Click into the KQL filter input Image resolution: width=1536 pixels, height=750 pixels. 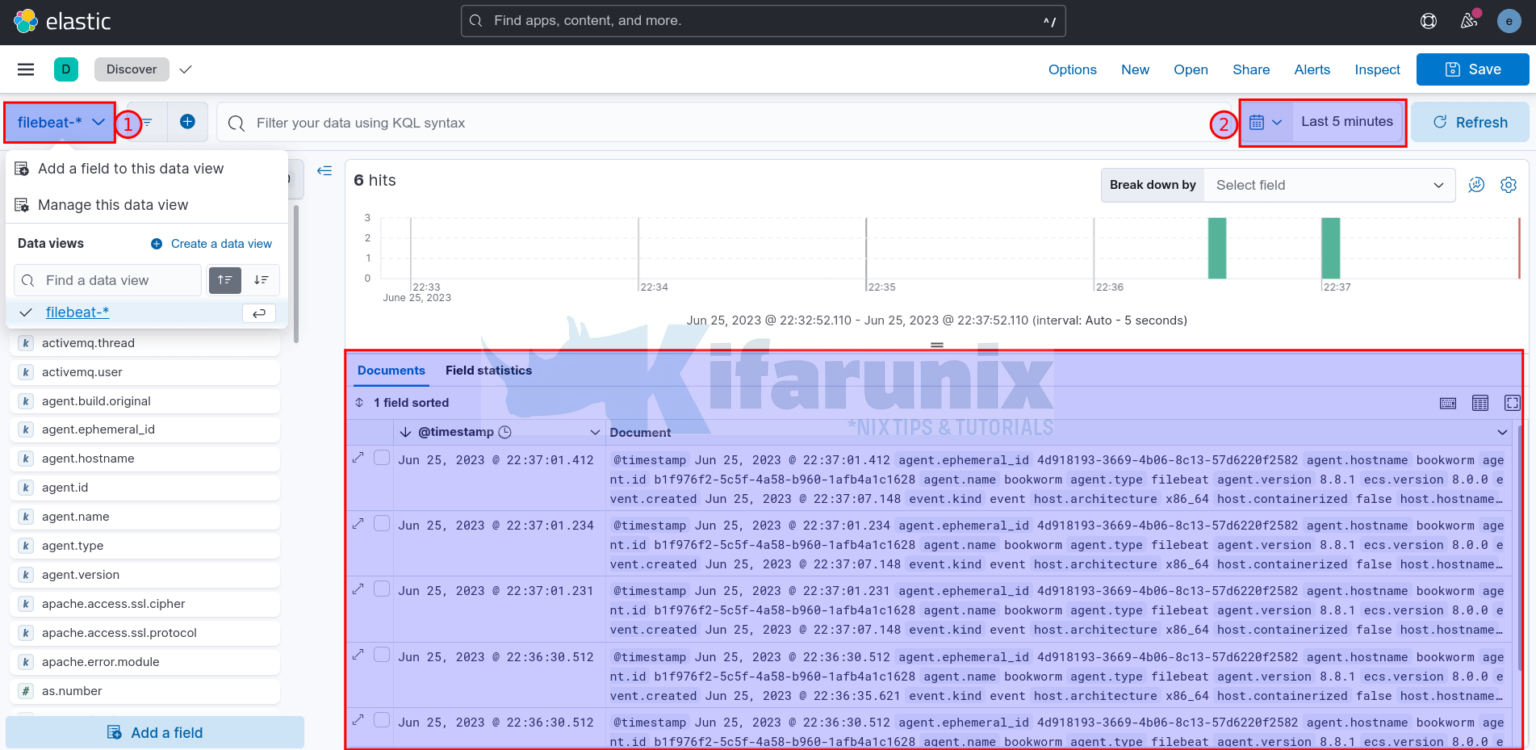click(x=700, y=122)
